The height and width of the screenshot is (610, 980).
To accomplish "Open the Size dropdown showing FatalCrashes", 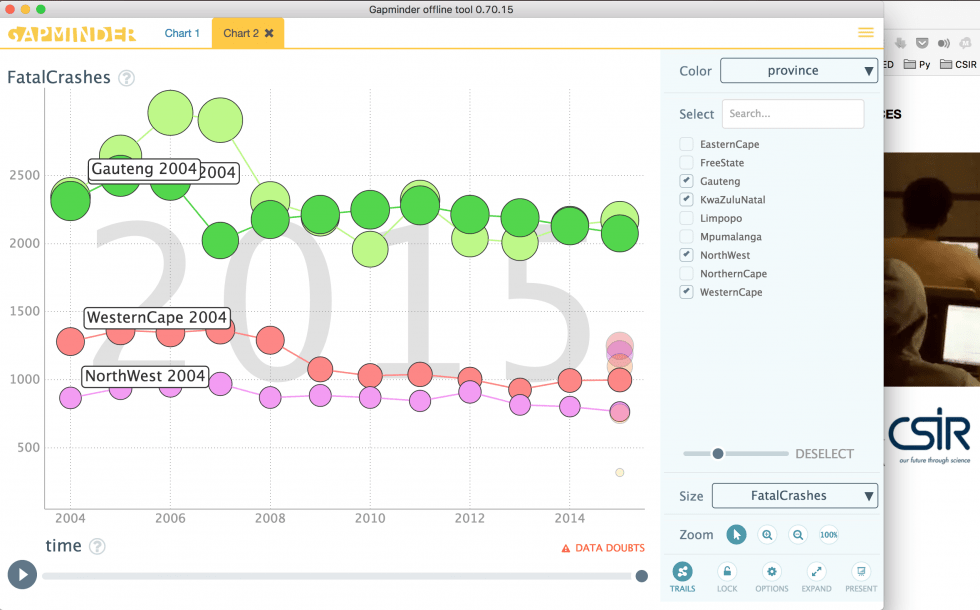I will [x=794, y=495].
